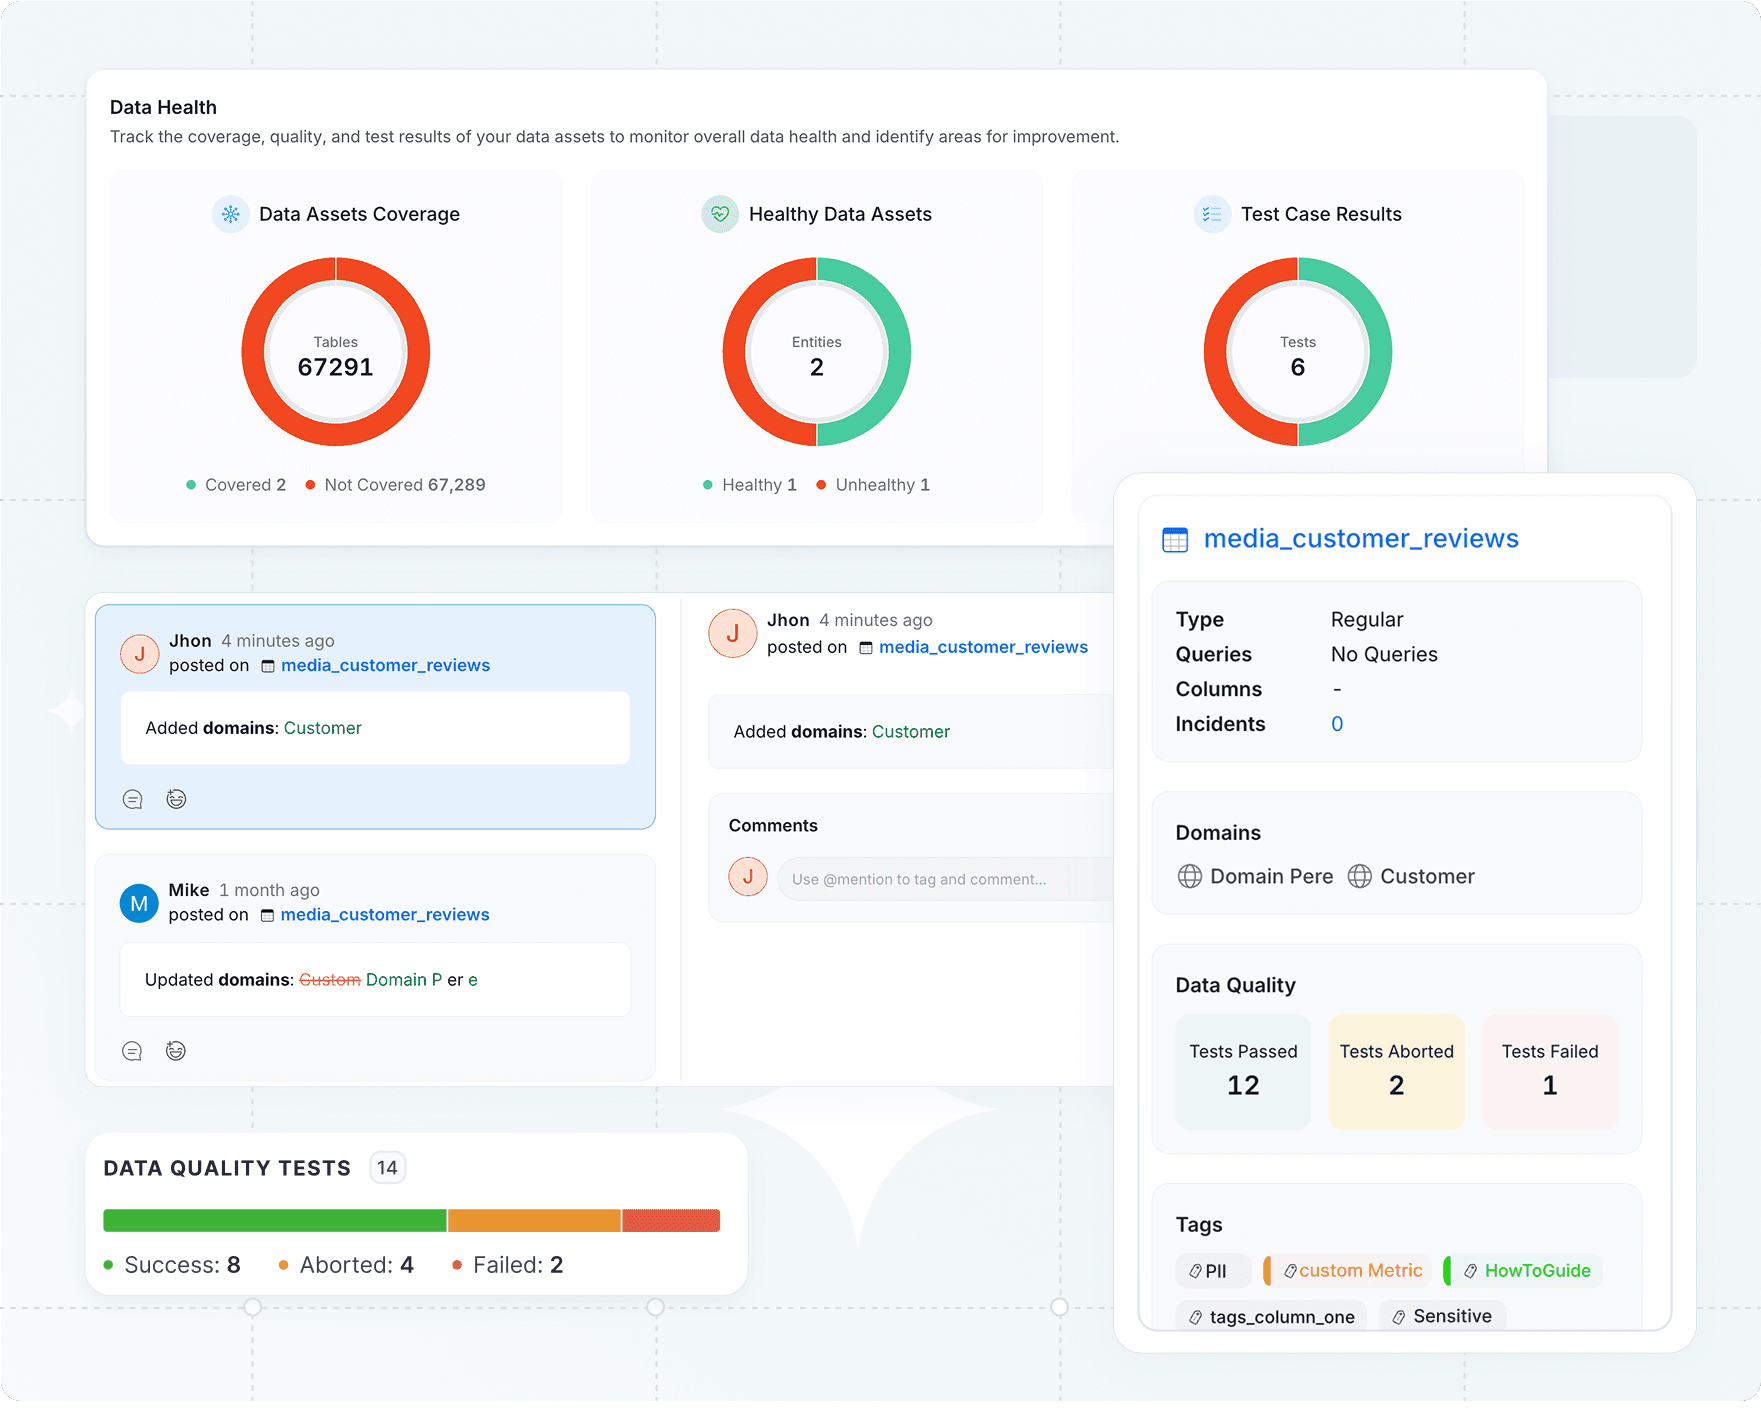Click the Test Case Results checklist icon

pos(1212,214)
